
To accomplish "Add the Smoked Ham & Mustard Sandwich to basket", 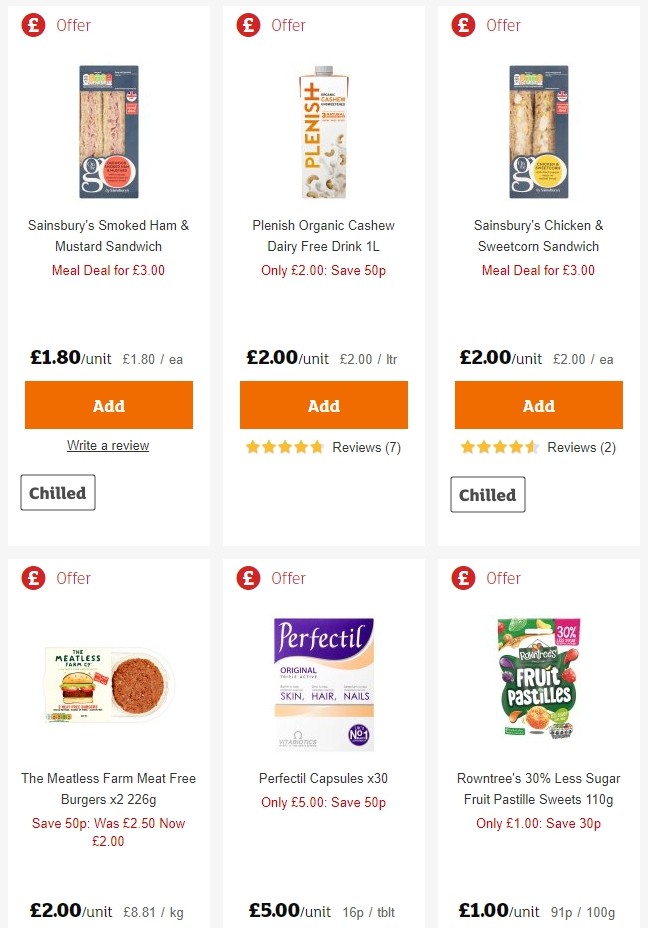I will click(108, 406).
